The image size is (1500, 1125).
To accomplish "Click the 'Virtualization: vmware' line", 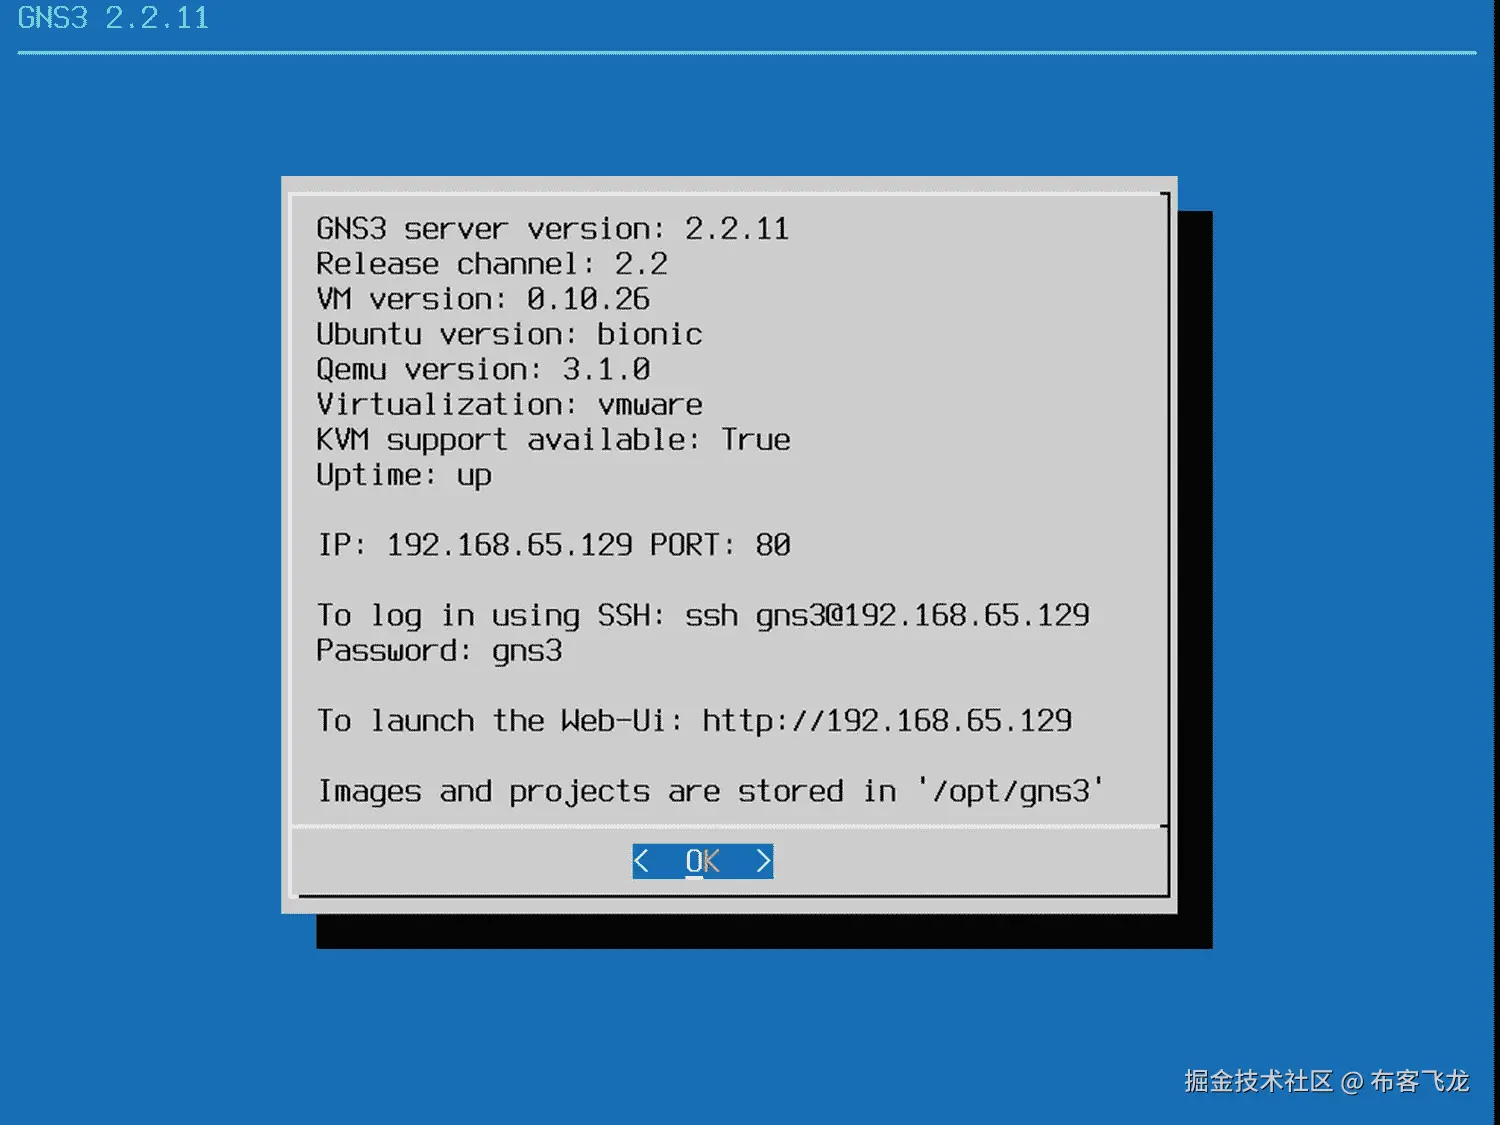I will click(509, 404).
